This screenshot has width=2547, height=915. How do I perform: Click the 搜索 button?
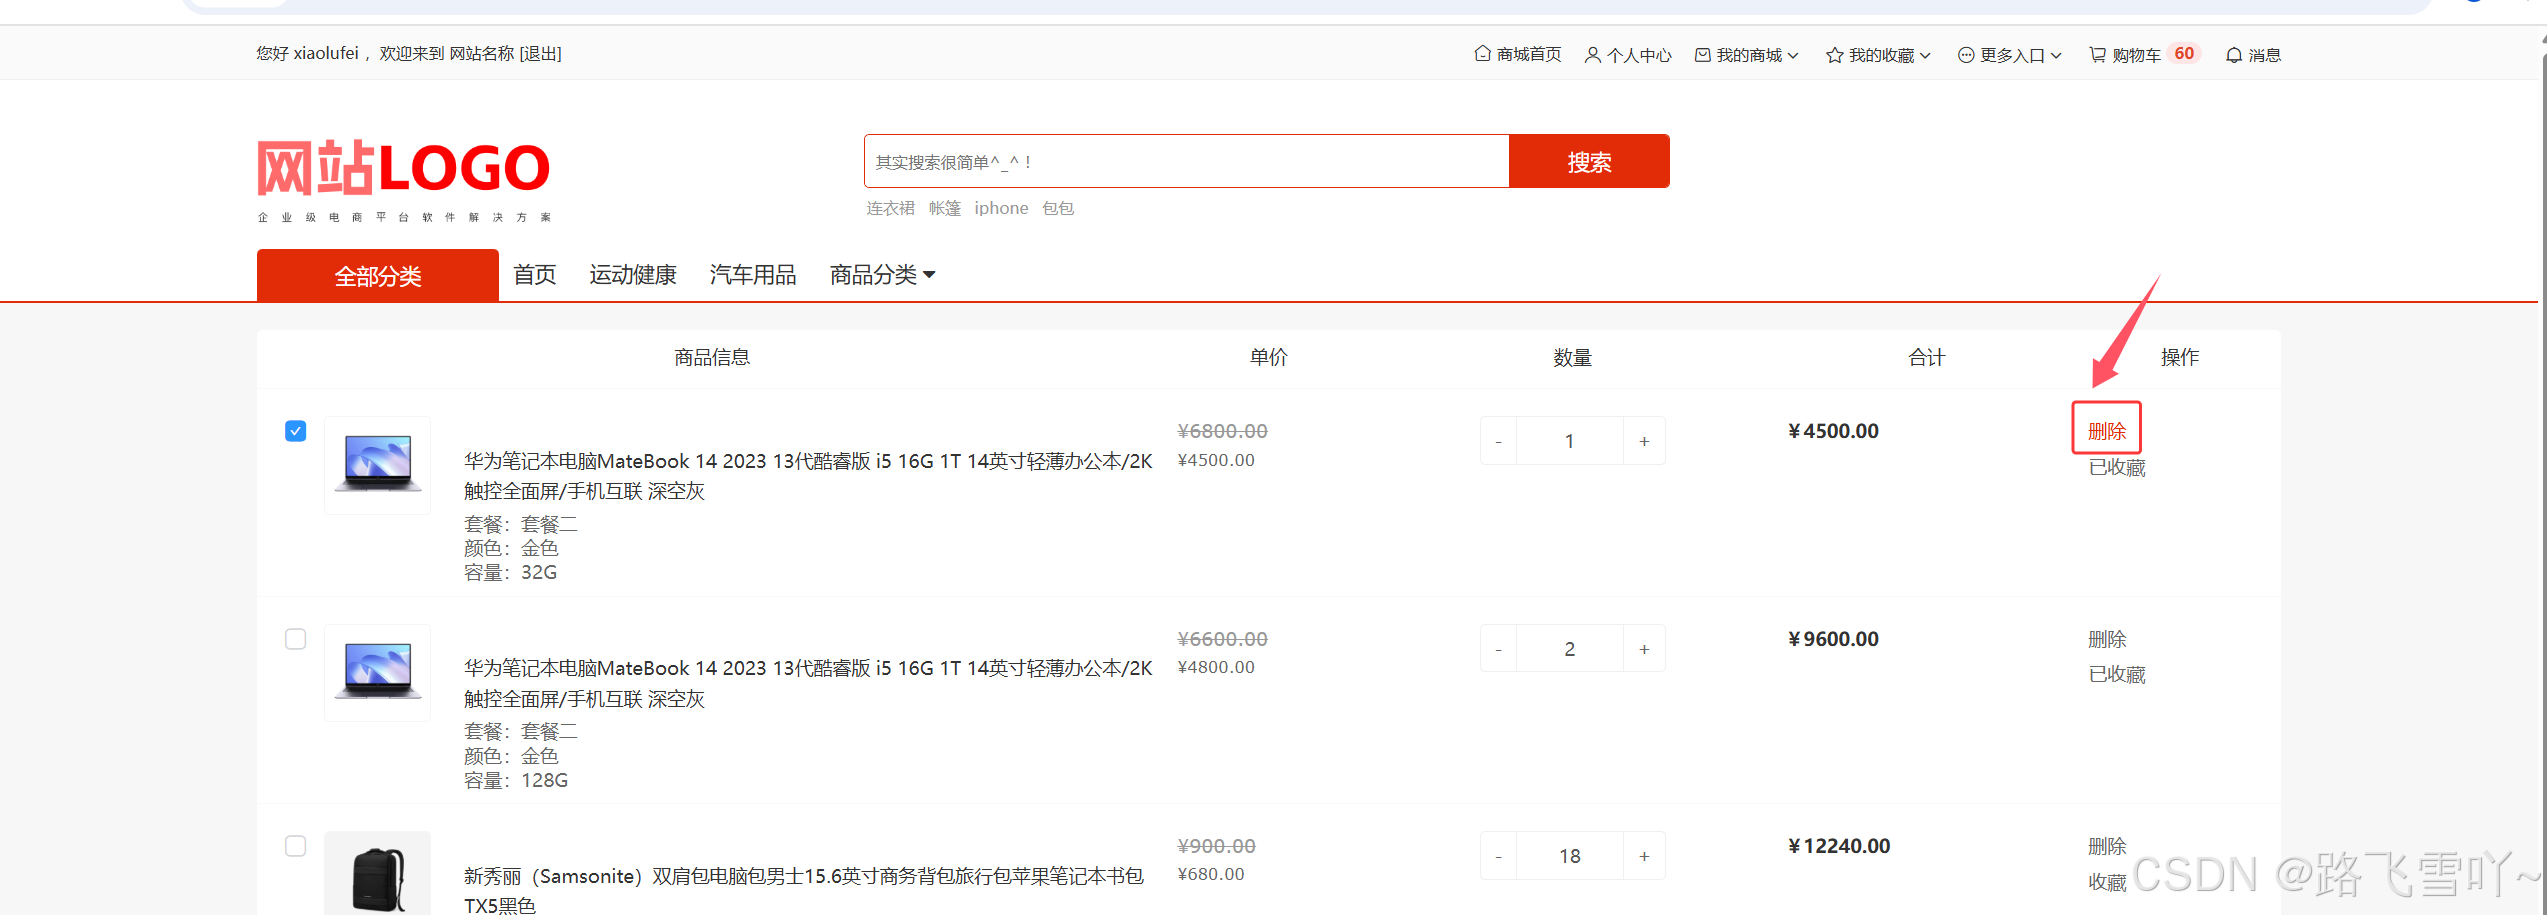[1589, 161]
